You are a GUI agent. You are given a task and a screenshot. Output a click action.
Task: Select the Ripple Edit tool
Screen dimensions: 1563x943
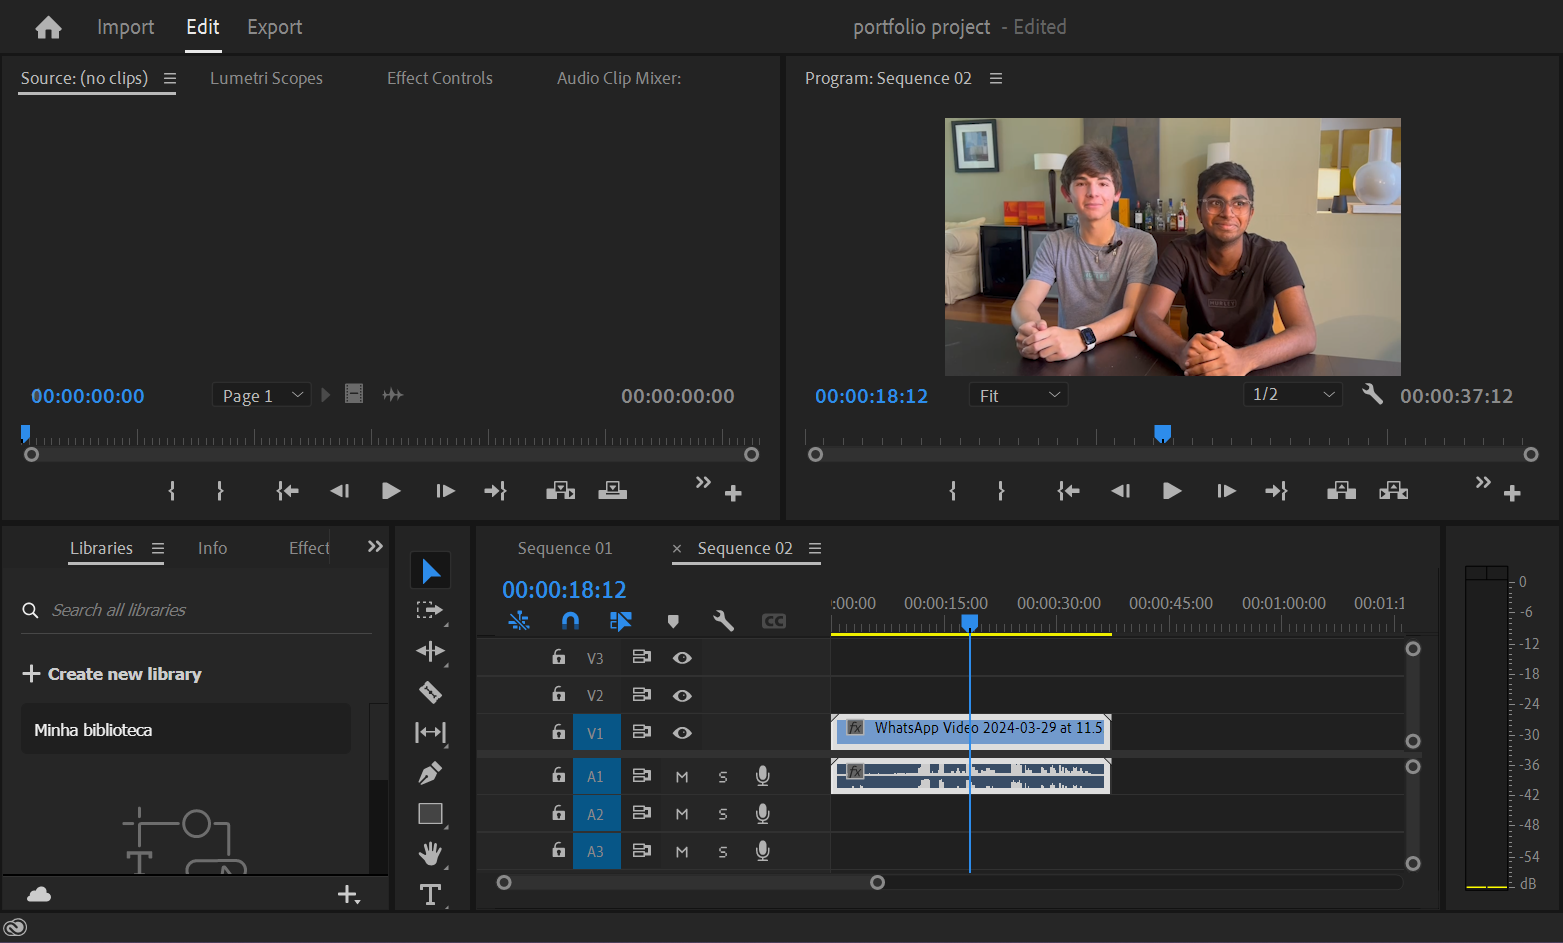[430, 651]
